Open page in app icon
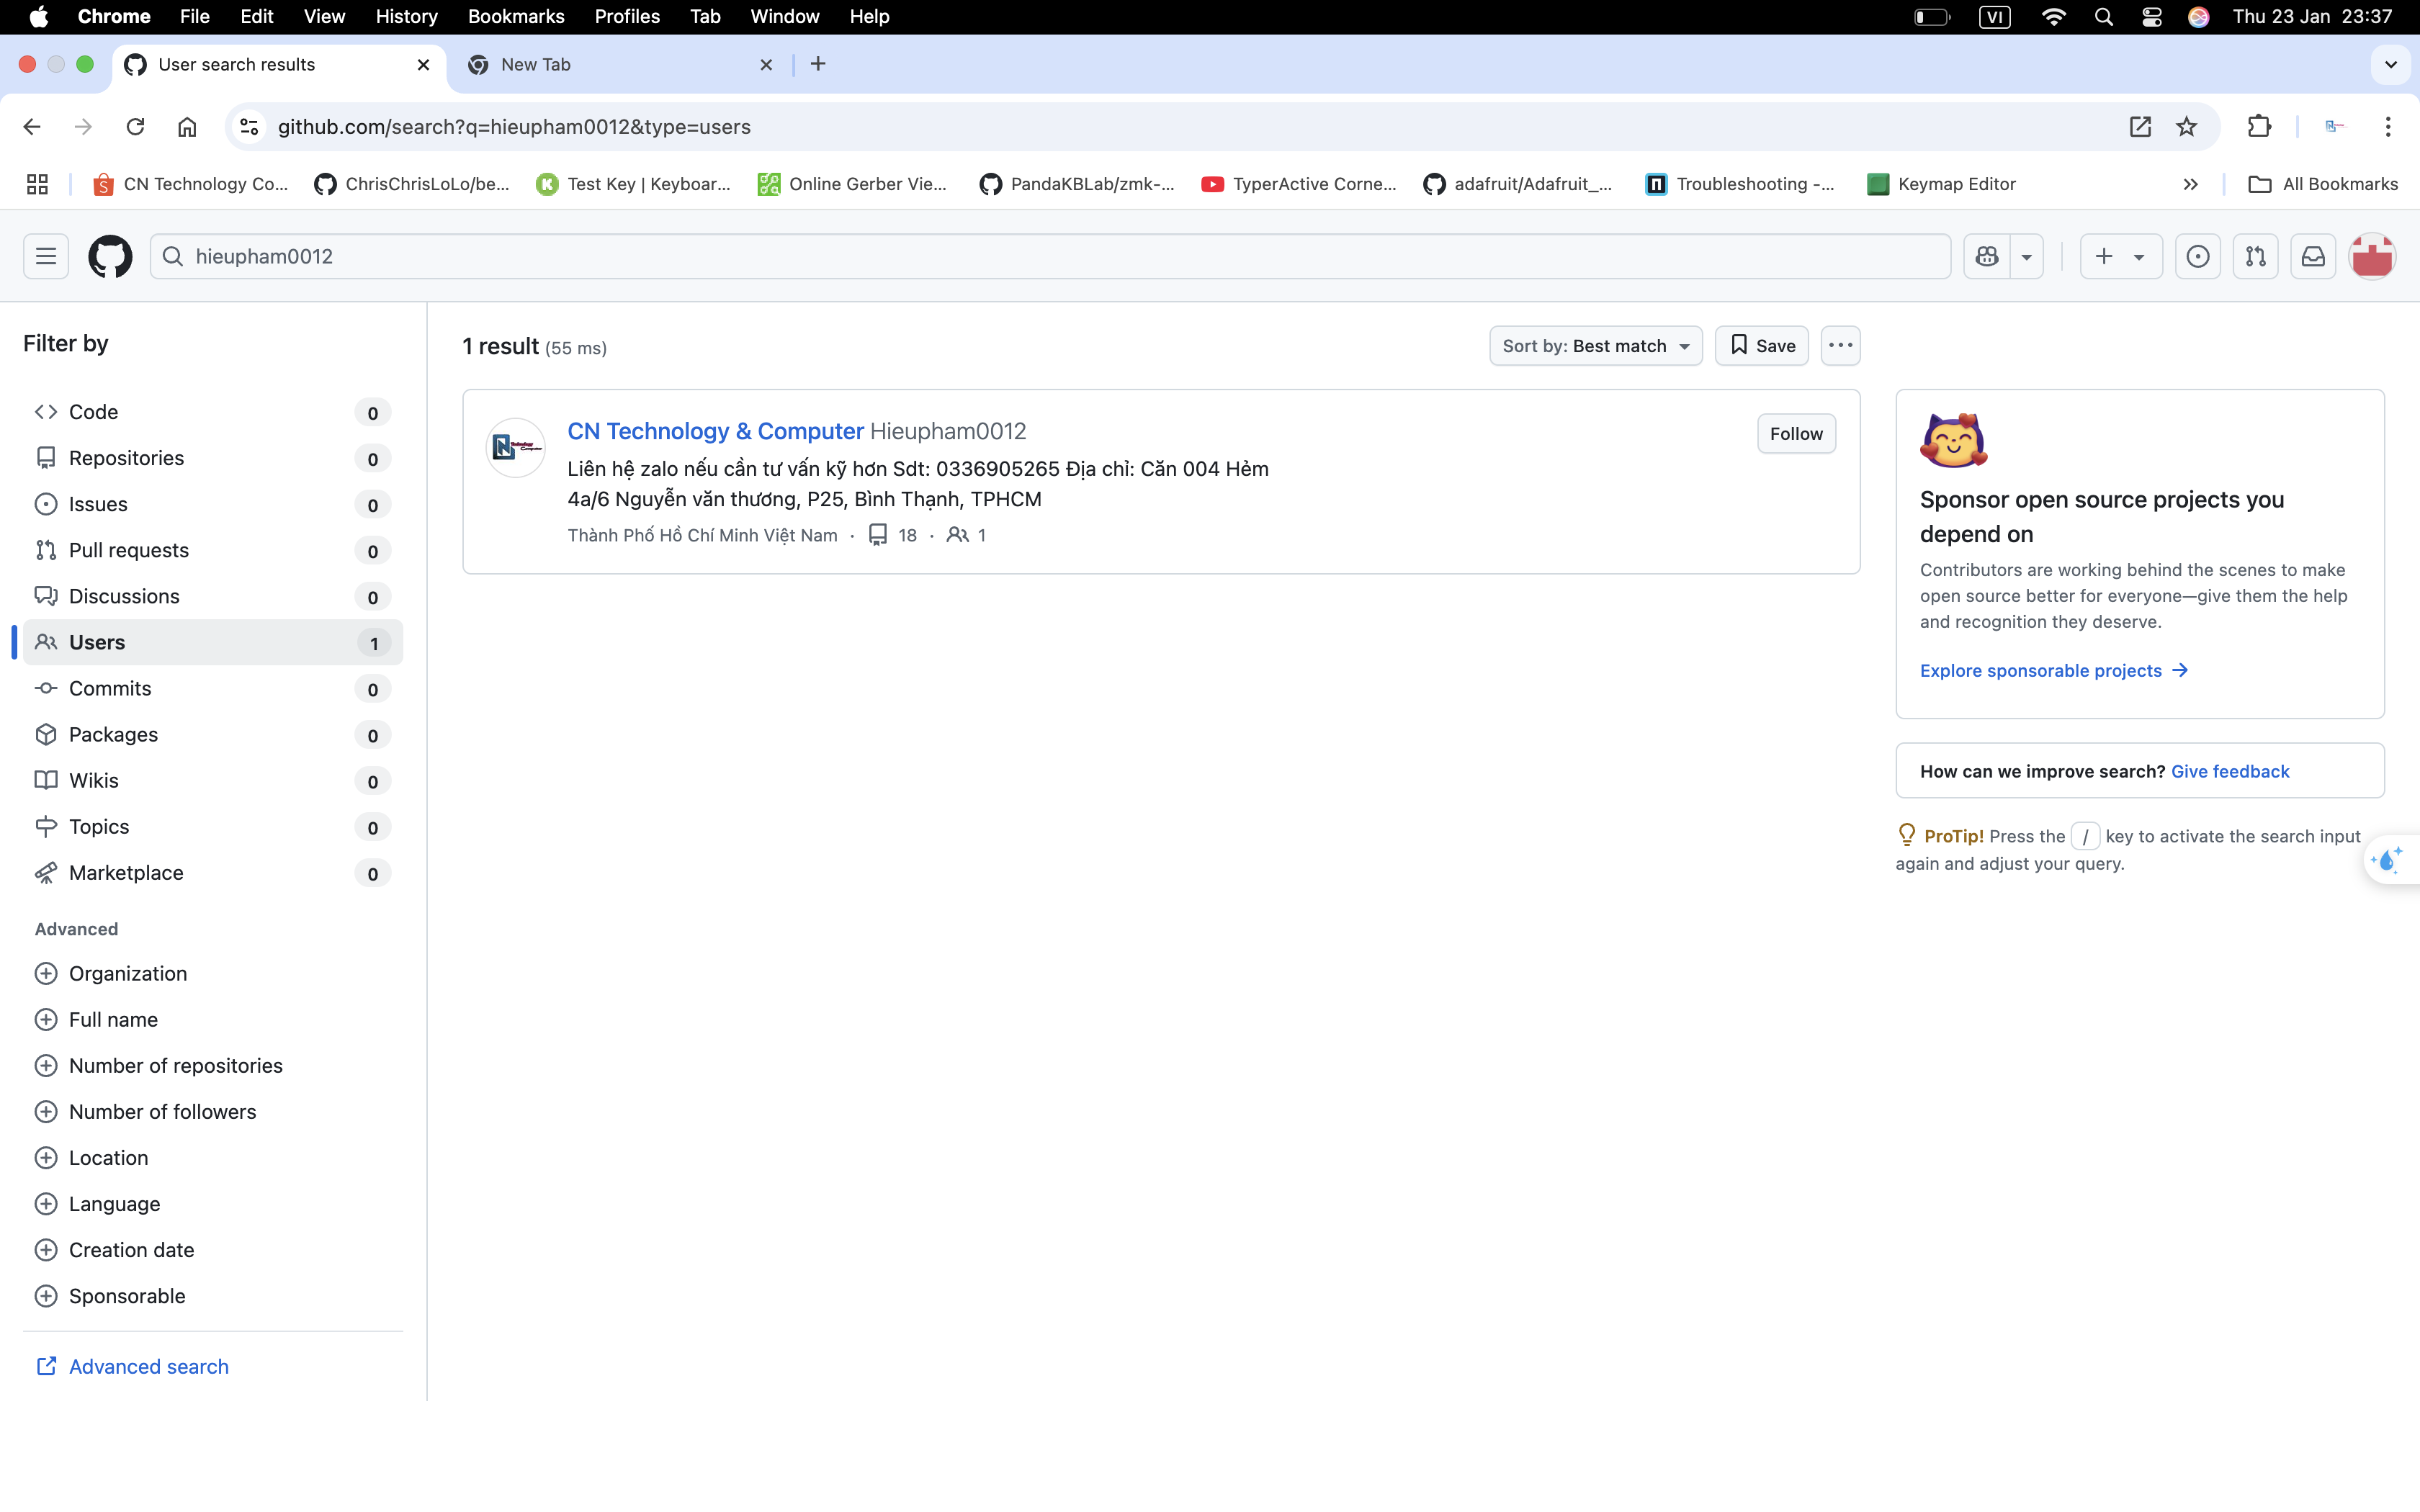Screen dimensions: 2420x1512 (x=2140, y=127)
